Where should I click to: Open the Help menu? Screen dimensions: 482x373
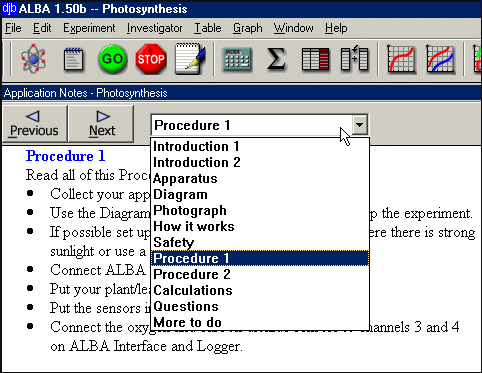point(336,28)
